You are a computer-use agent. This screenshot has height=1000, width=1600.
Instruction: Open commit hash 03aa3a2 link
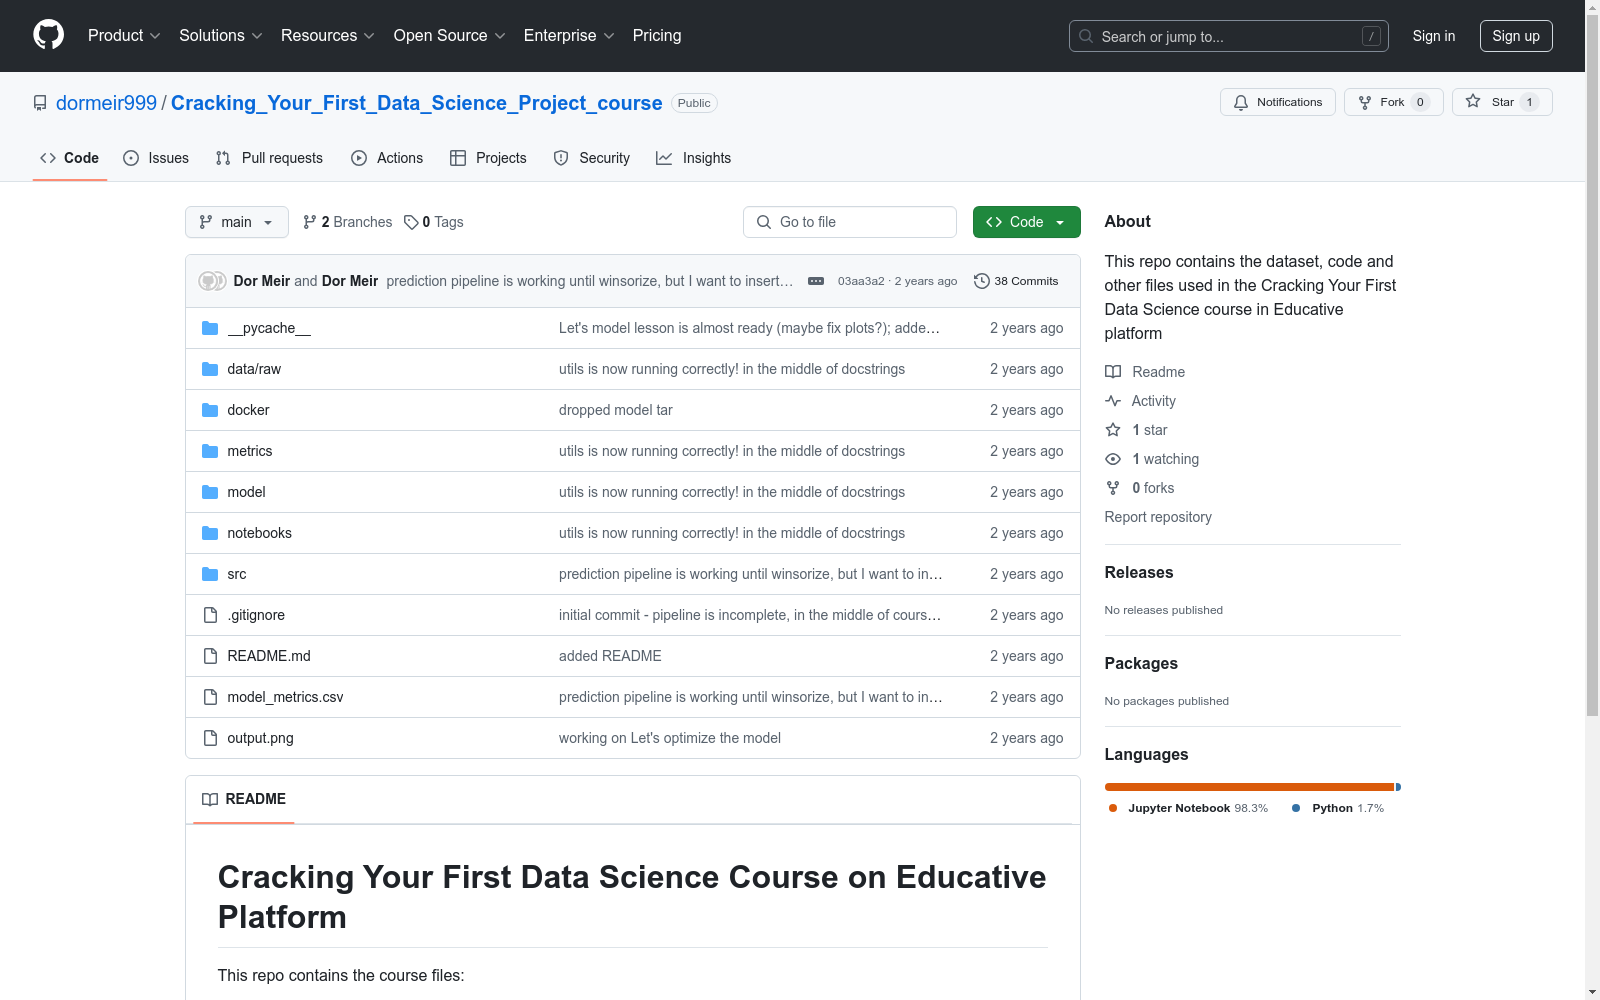[861, 281]
